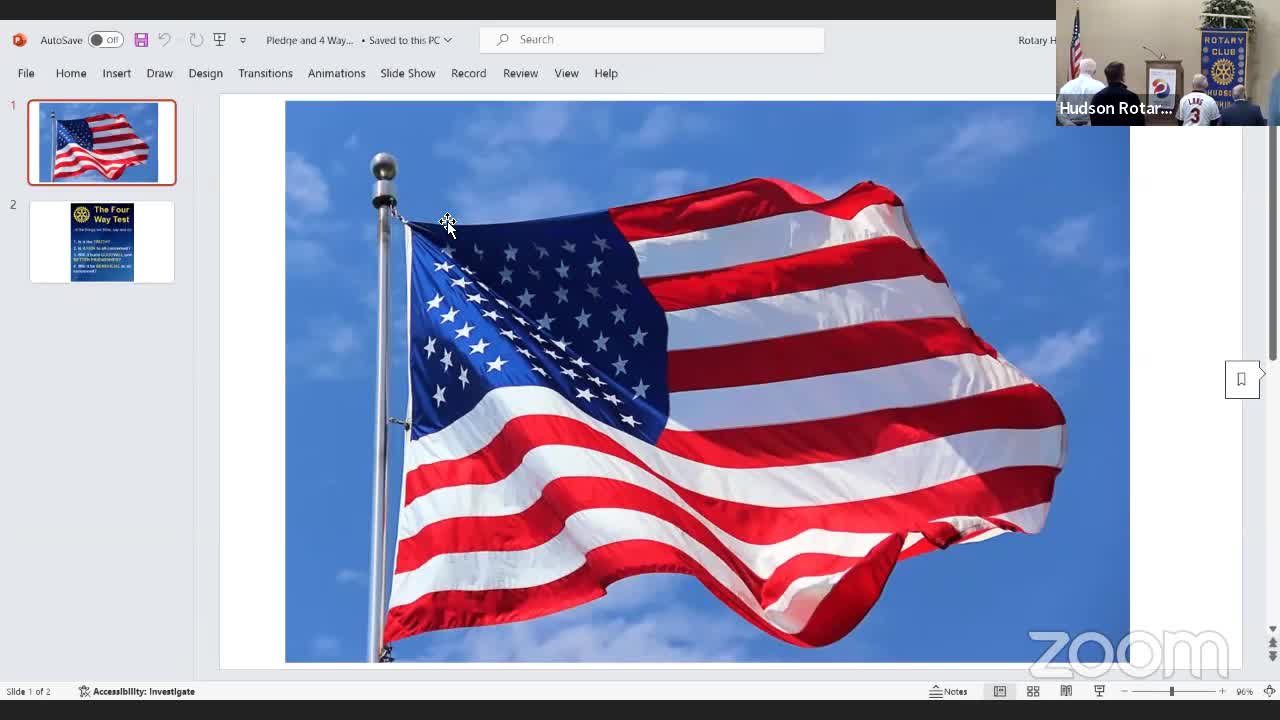Image resolution: width=1280 pixels, height=720 pixels.
Task: Select slide 2 Four Way Test thumbnail
Action: click(x=102, y=242)
